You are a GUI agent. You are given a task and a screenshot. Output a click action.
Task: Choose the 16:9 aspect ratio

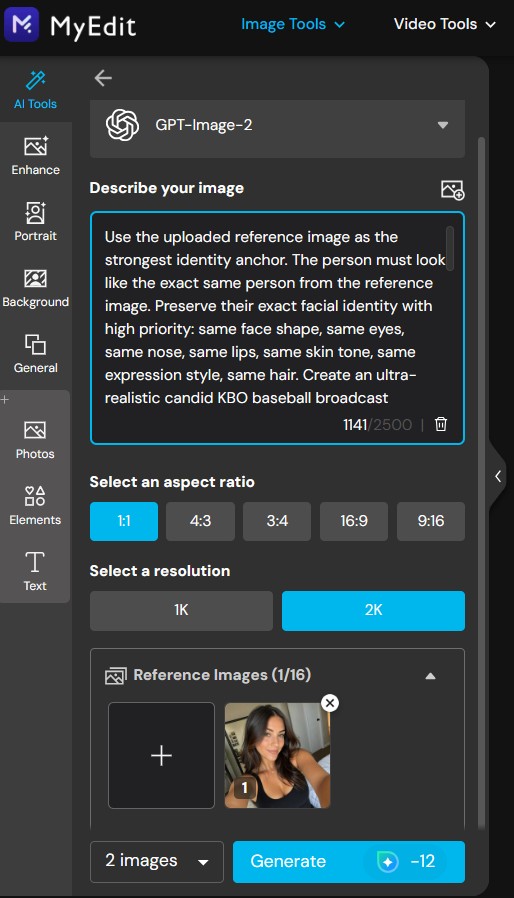pyautogui.click(x=354, y=521)
